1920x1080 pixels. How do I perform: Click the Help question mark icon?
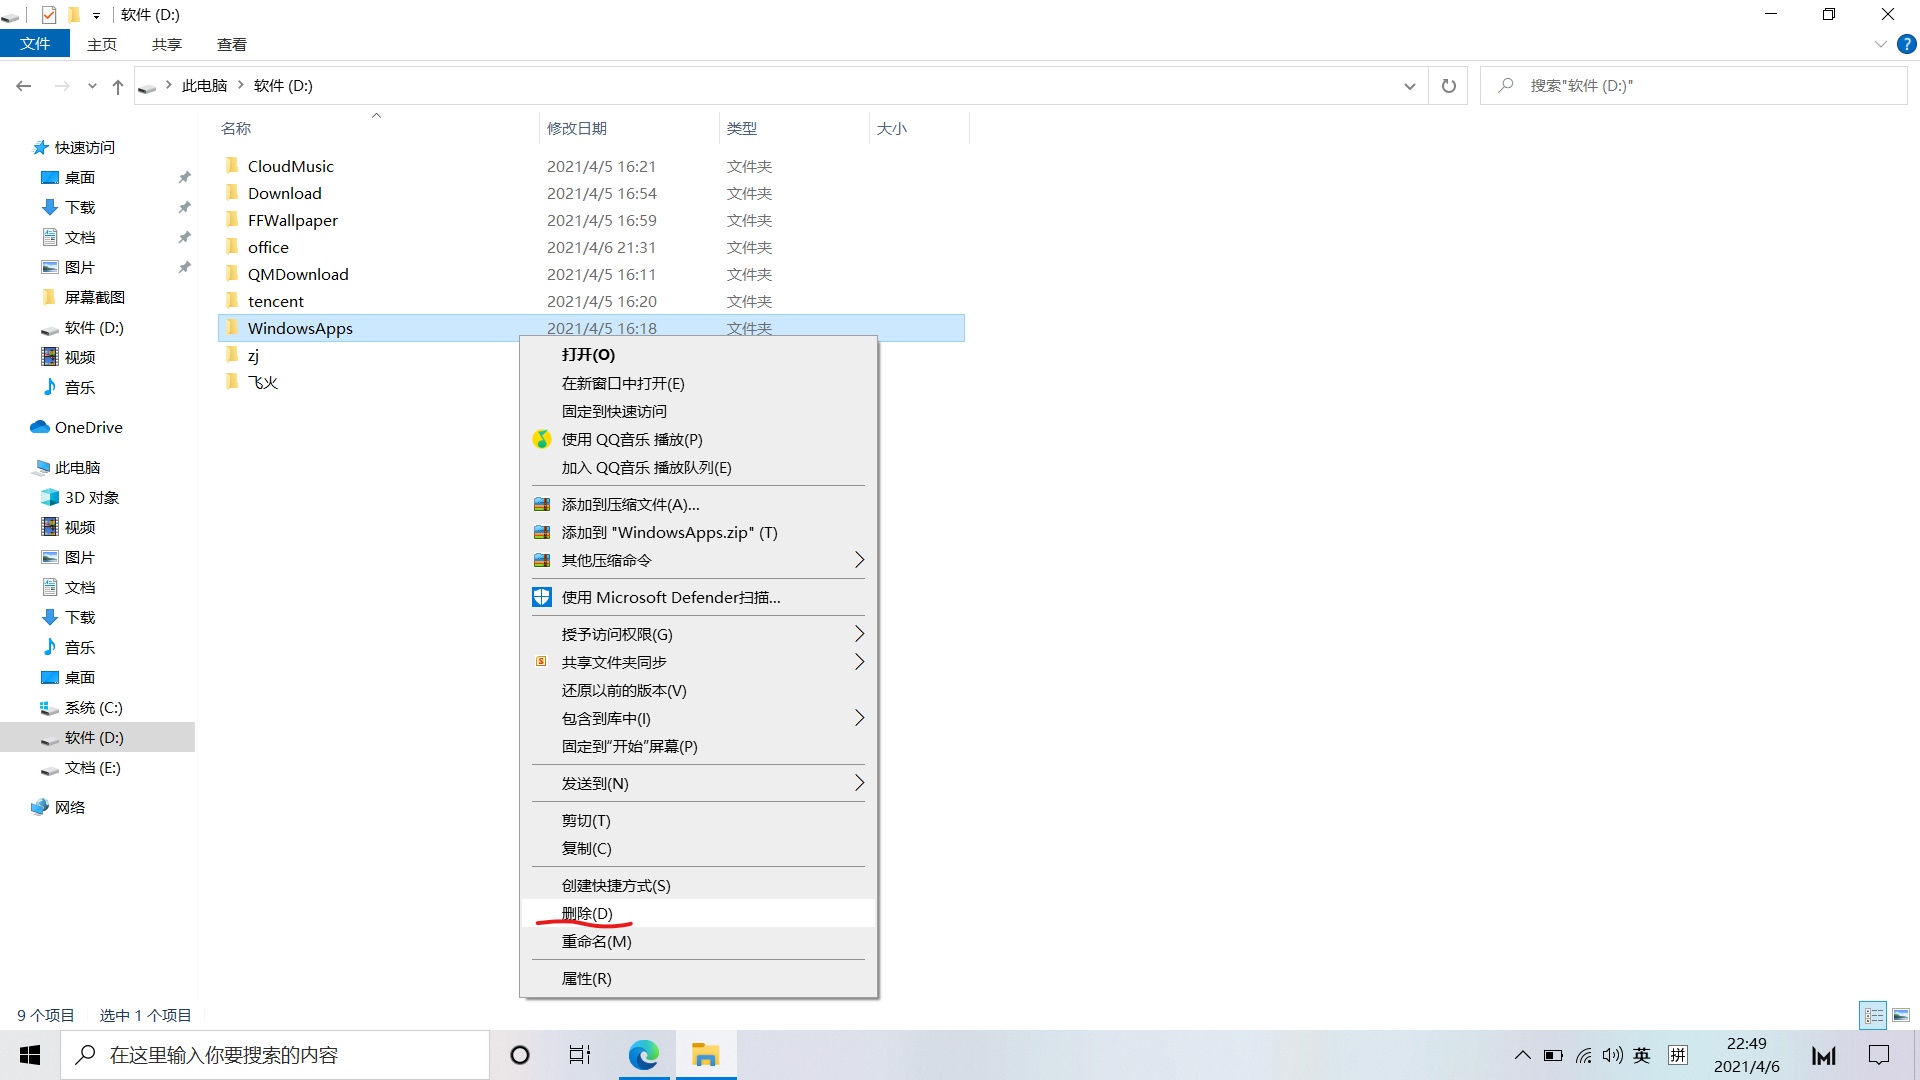point(1907,44)
